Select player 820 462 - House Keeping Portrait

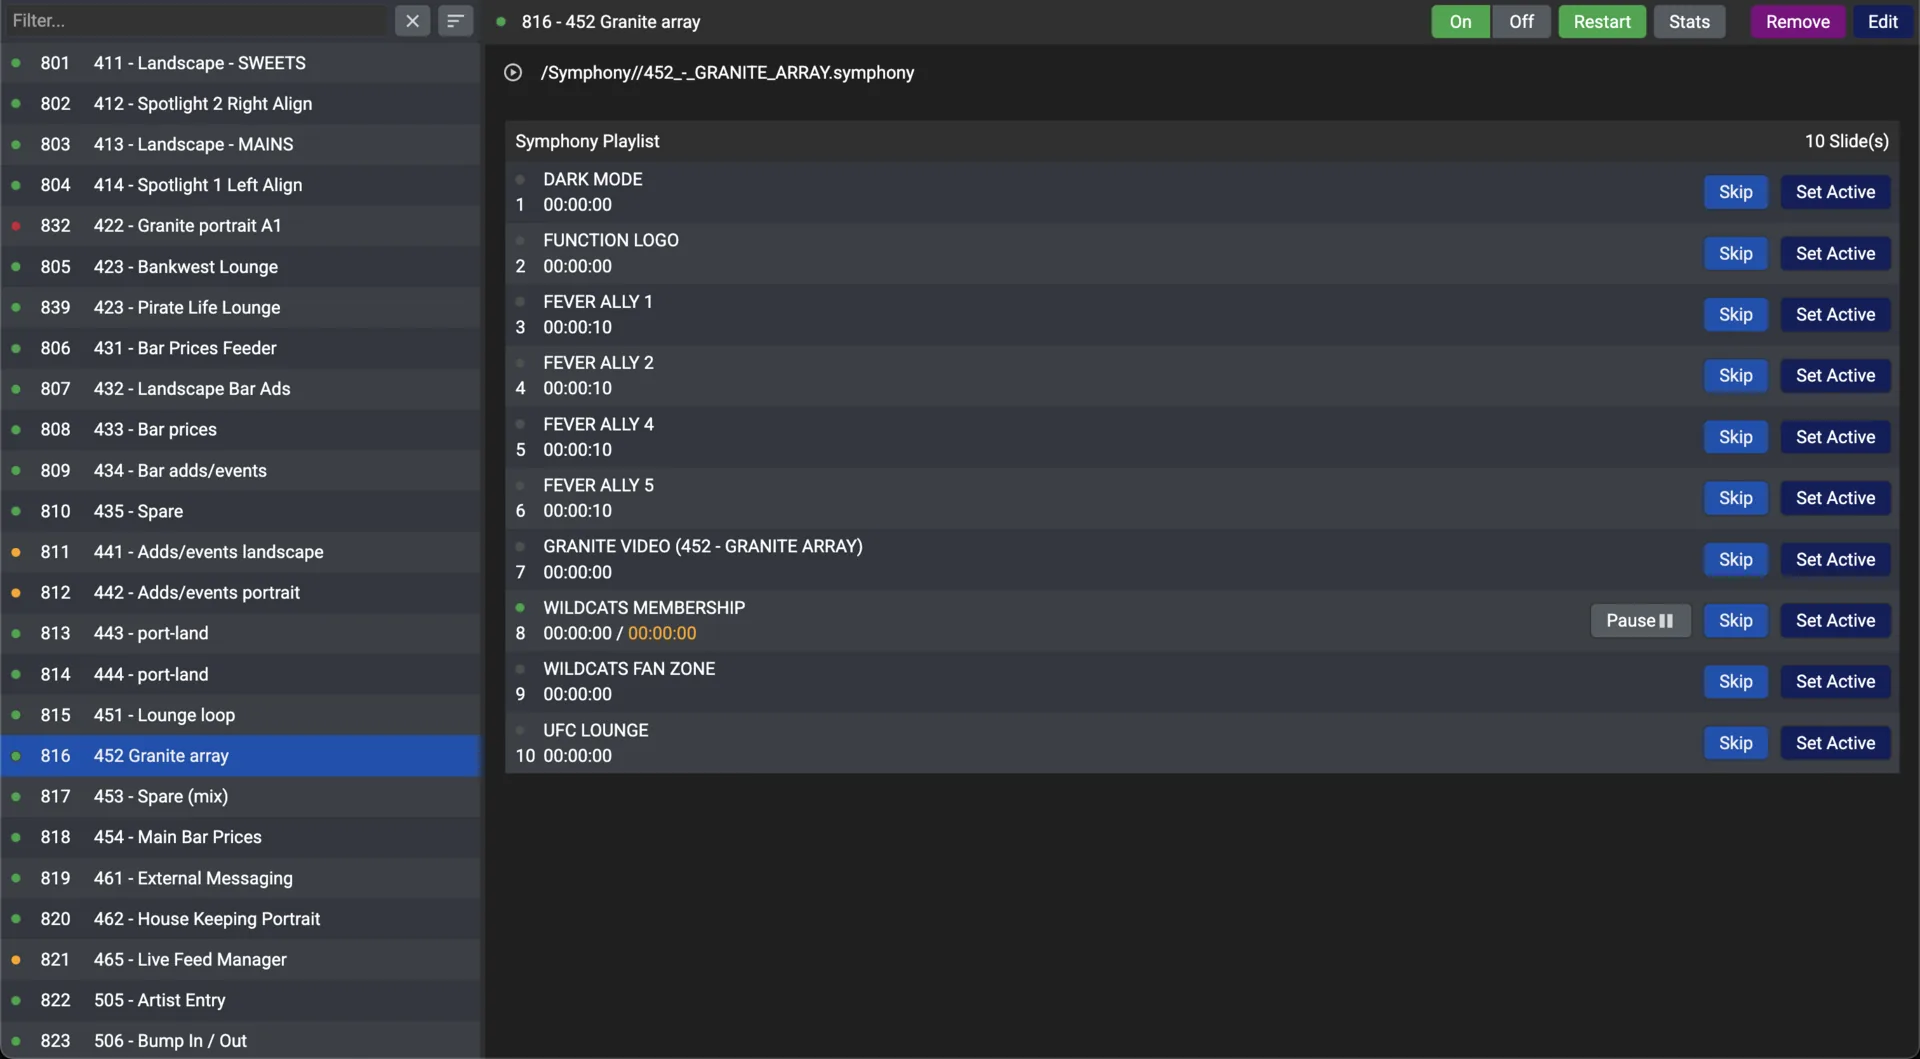[x=241, y=919]
